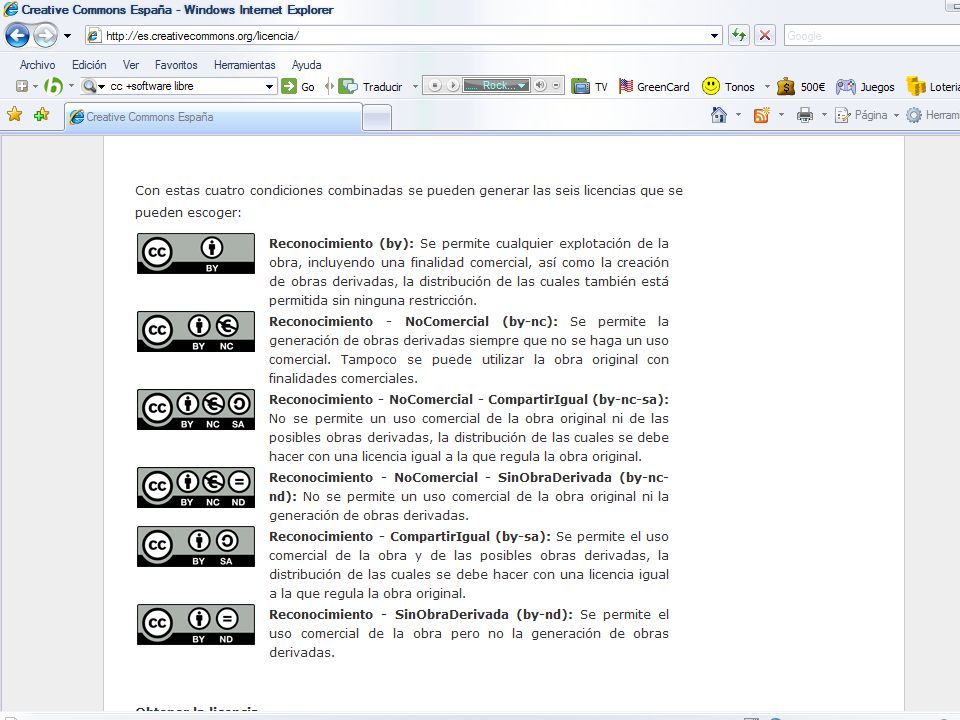
Task: Click the 'SinObraDerivada (by-nd):' heading text
Action: pyautogui.click(x=484, y=615)
